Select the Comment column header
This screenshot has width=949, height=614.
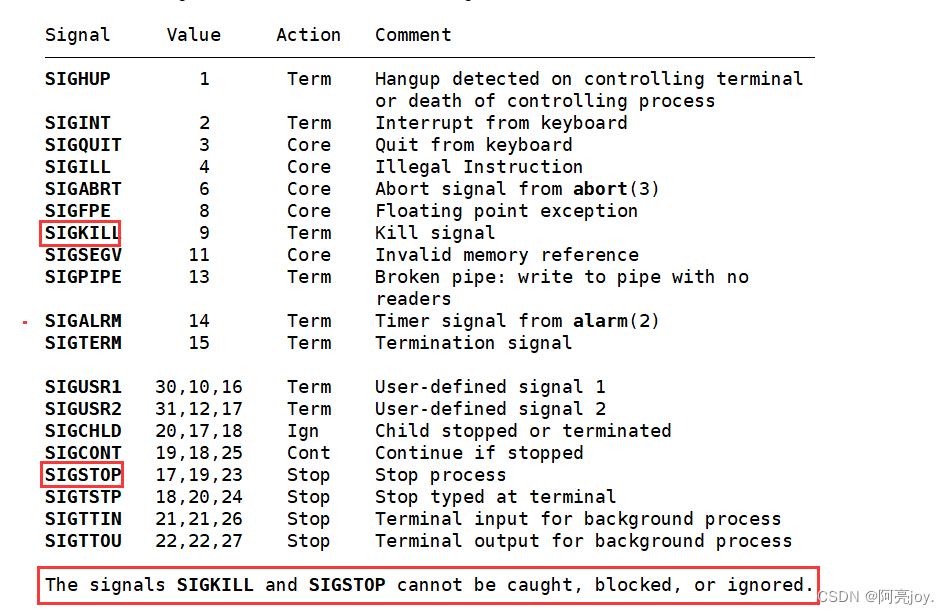point(413,35)
